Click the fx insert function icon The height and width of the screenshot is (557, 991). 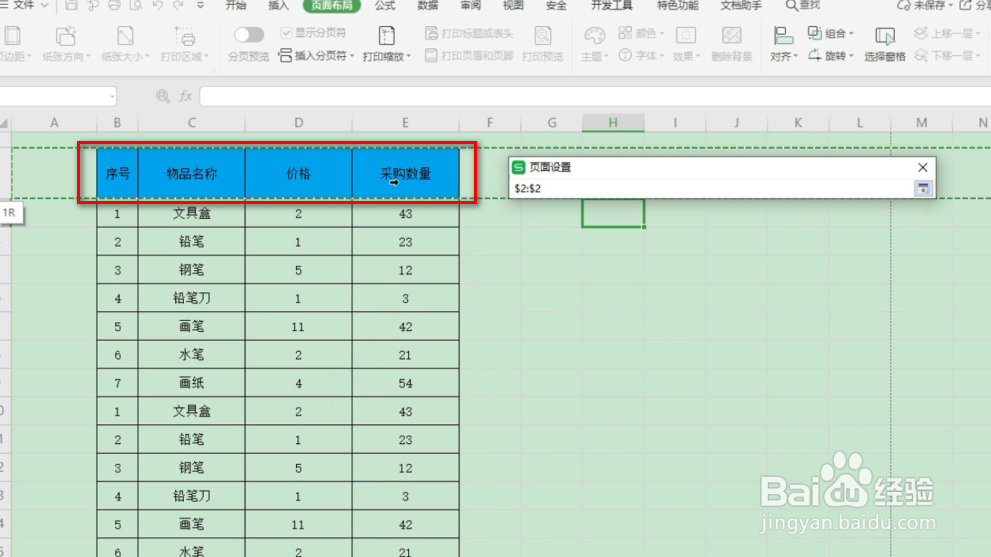[x=185, y=96]
